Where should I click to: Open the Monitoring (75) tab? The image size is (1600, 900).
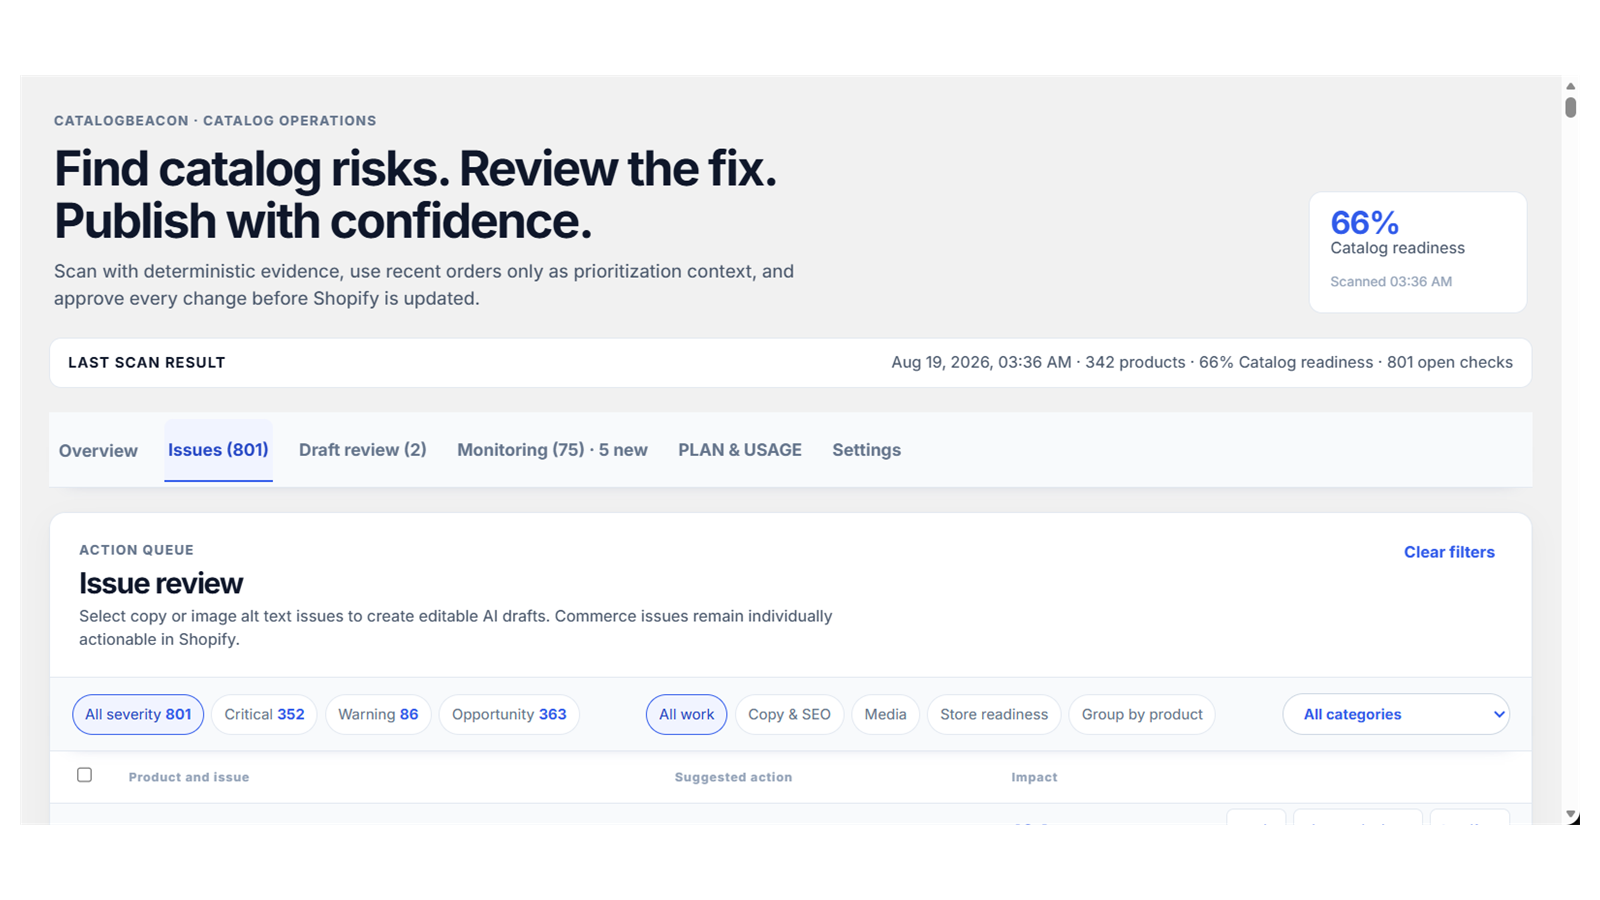pos(552,450)
